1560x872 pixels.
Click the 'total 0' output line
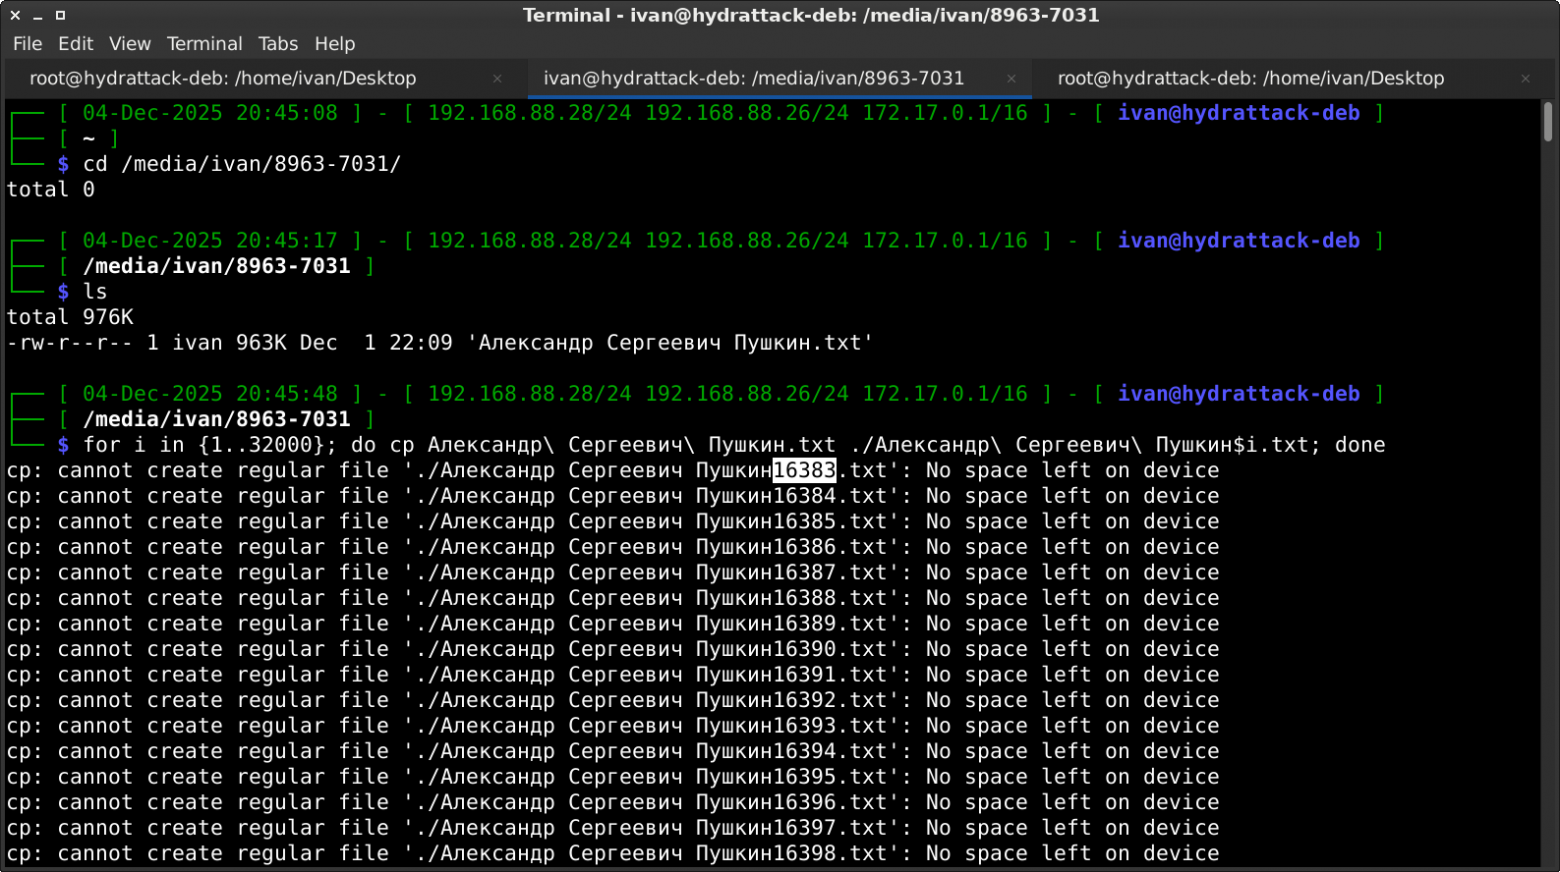click(x=51, y=190)
